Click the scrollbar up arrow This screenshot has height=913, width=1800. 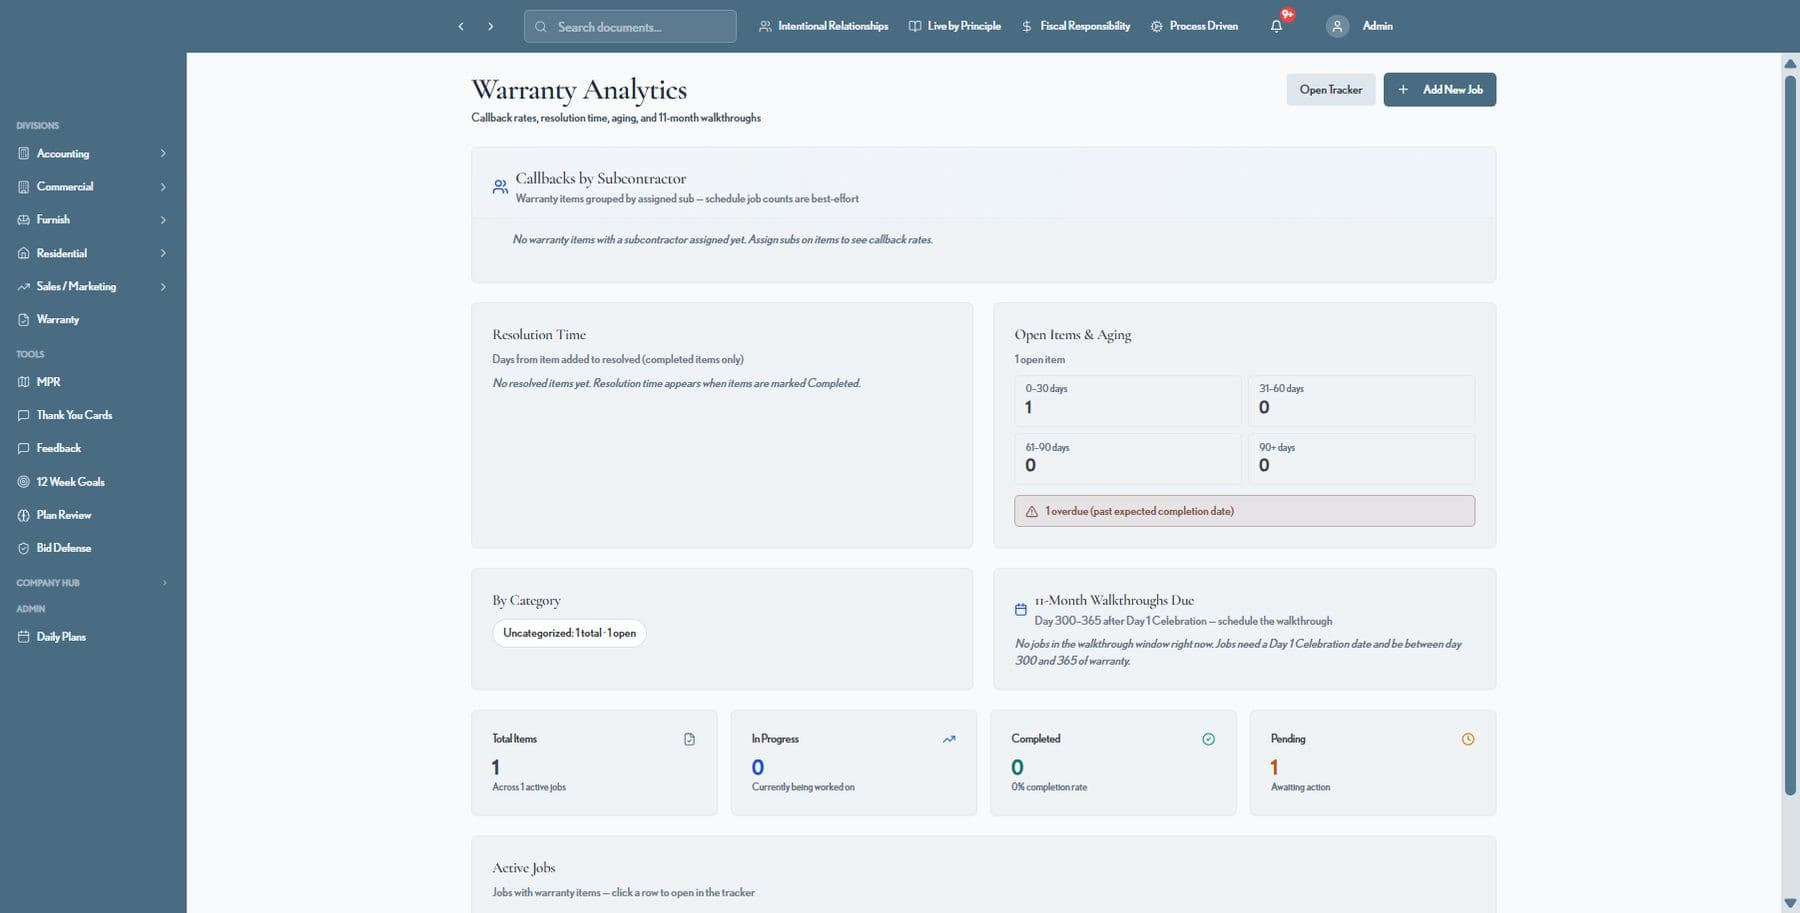(x=1790, y=63)
